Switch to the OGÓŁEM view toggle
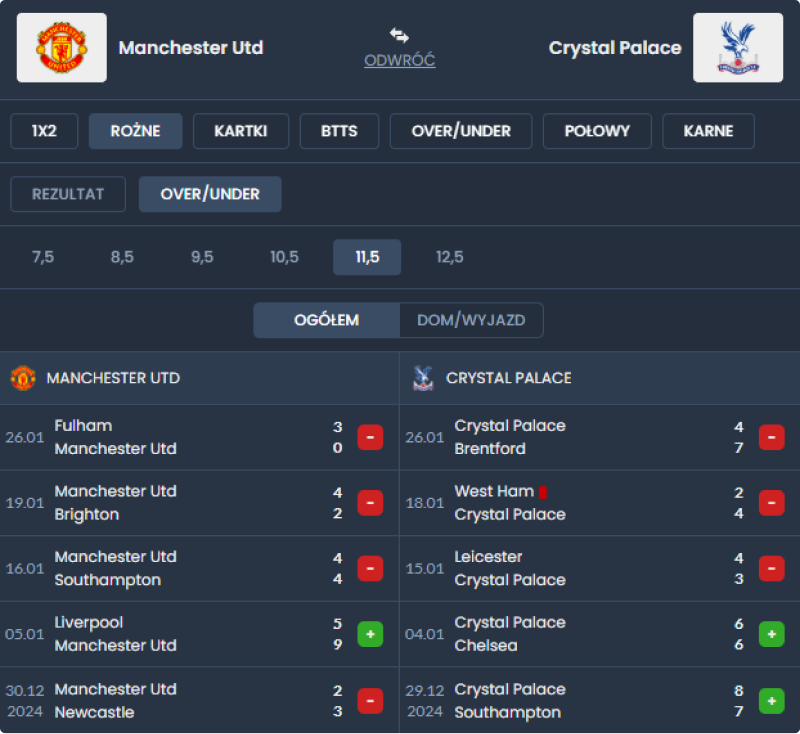800x734 pixels. 326,320
